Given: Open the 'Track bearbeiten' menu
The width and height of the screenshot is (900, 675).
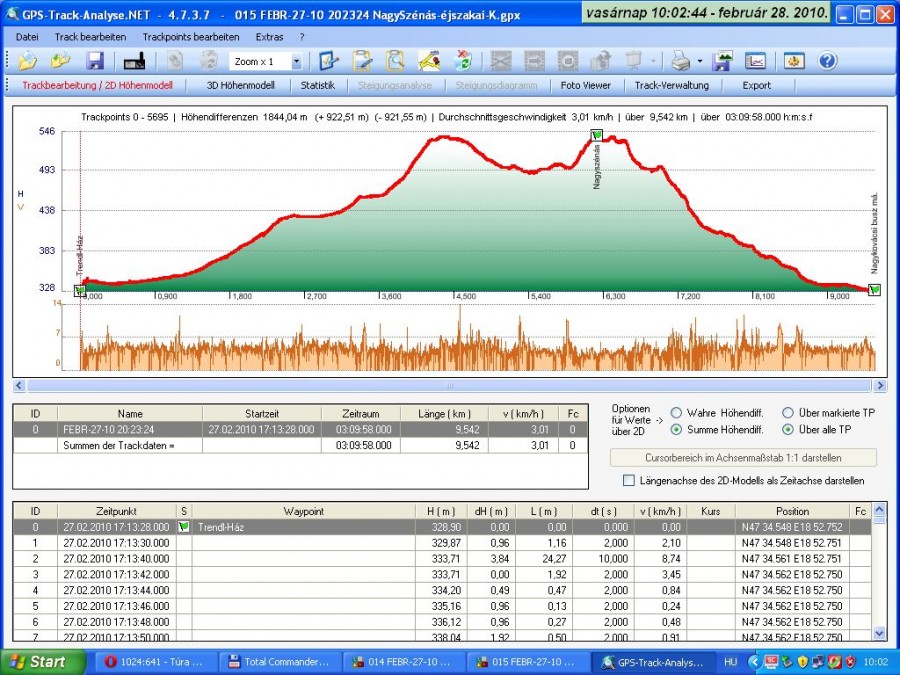Looking at the screenshot, I should point(90,36).
